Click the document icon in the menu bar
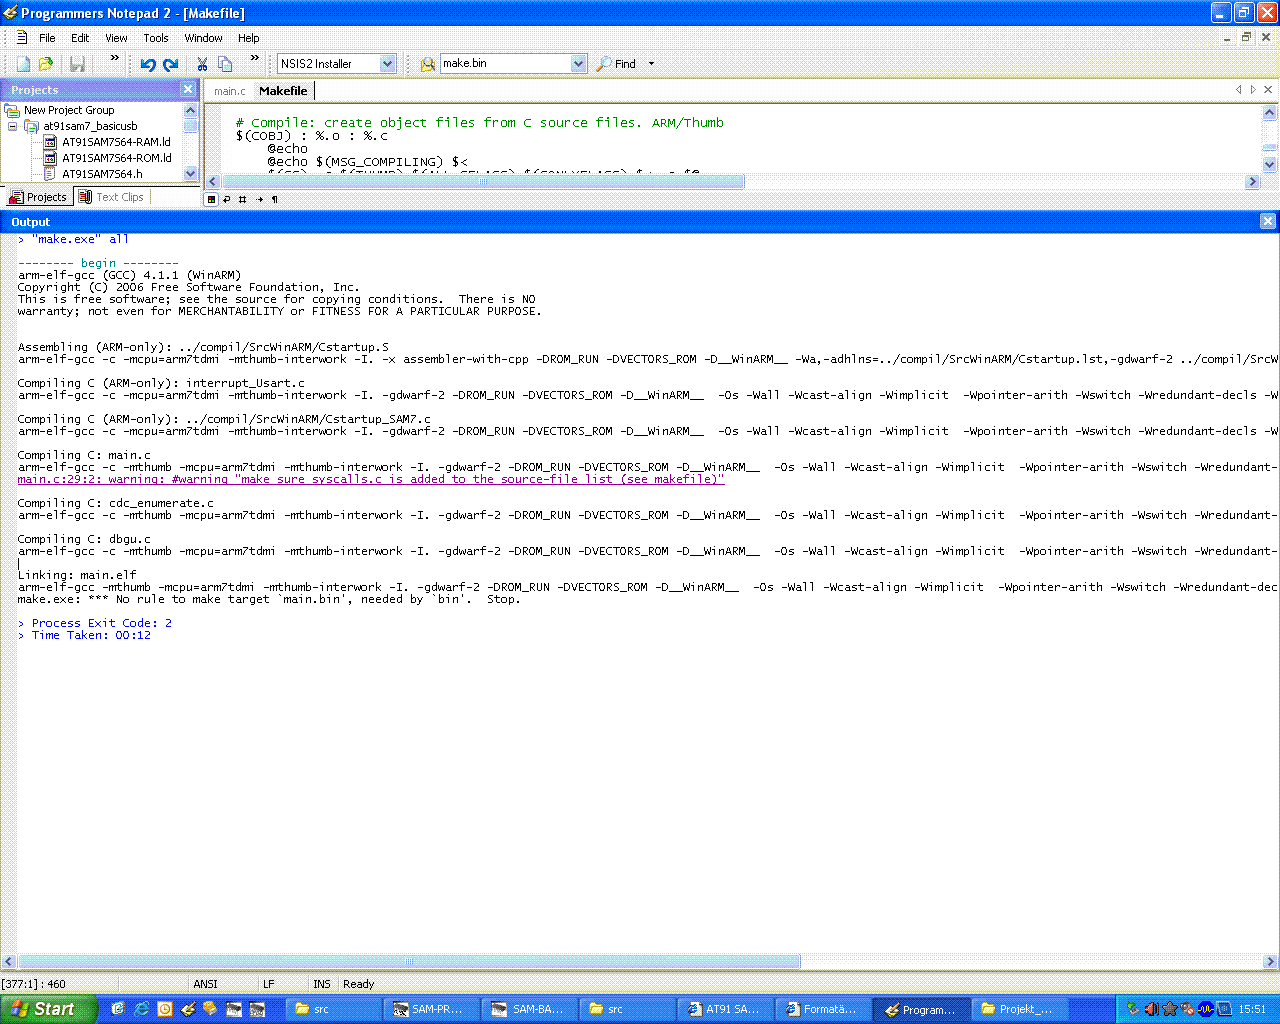The height and width of the screenshot is (1024, 1280). (22, 38)
